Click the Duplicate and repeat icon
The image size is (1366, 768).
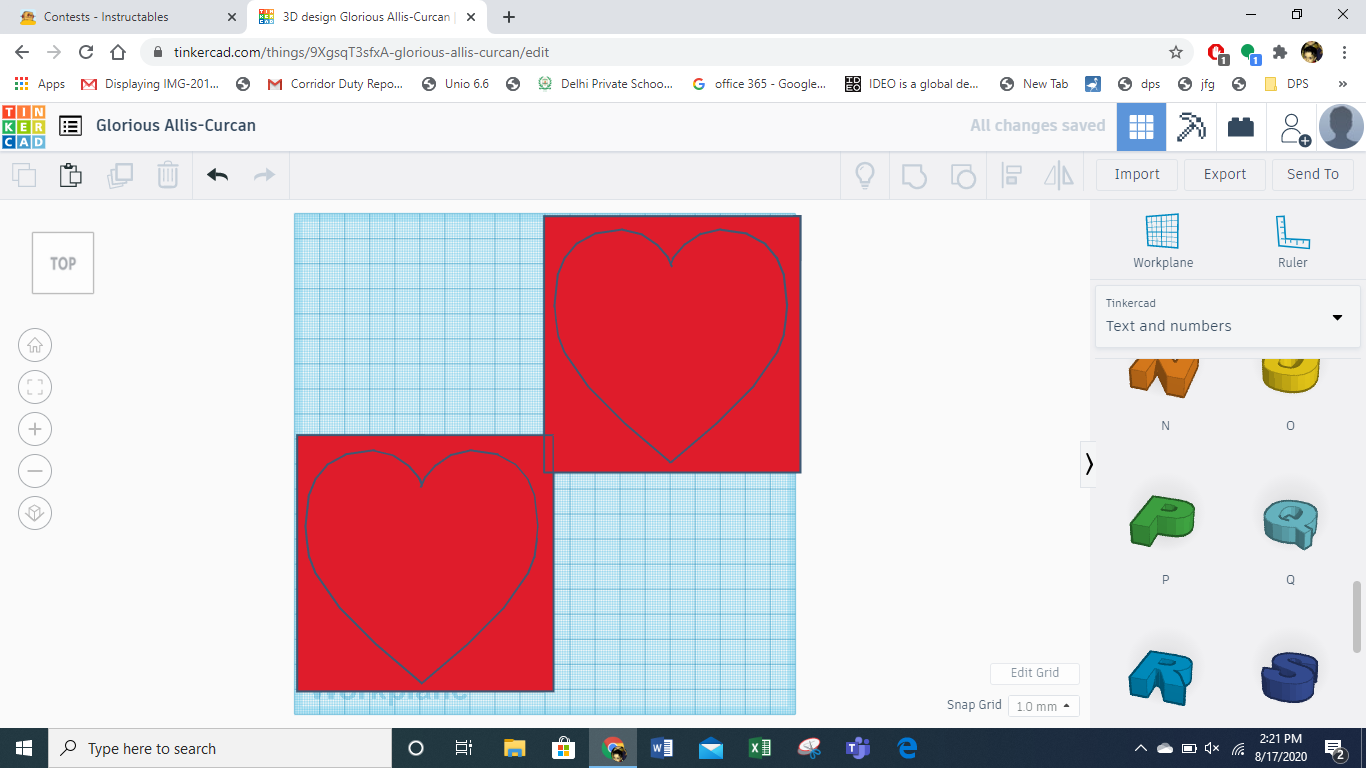120,176
